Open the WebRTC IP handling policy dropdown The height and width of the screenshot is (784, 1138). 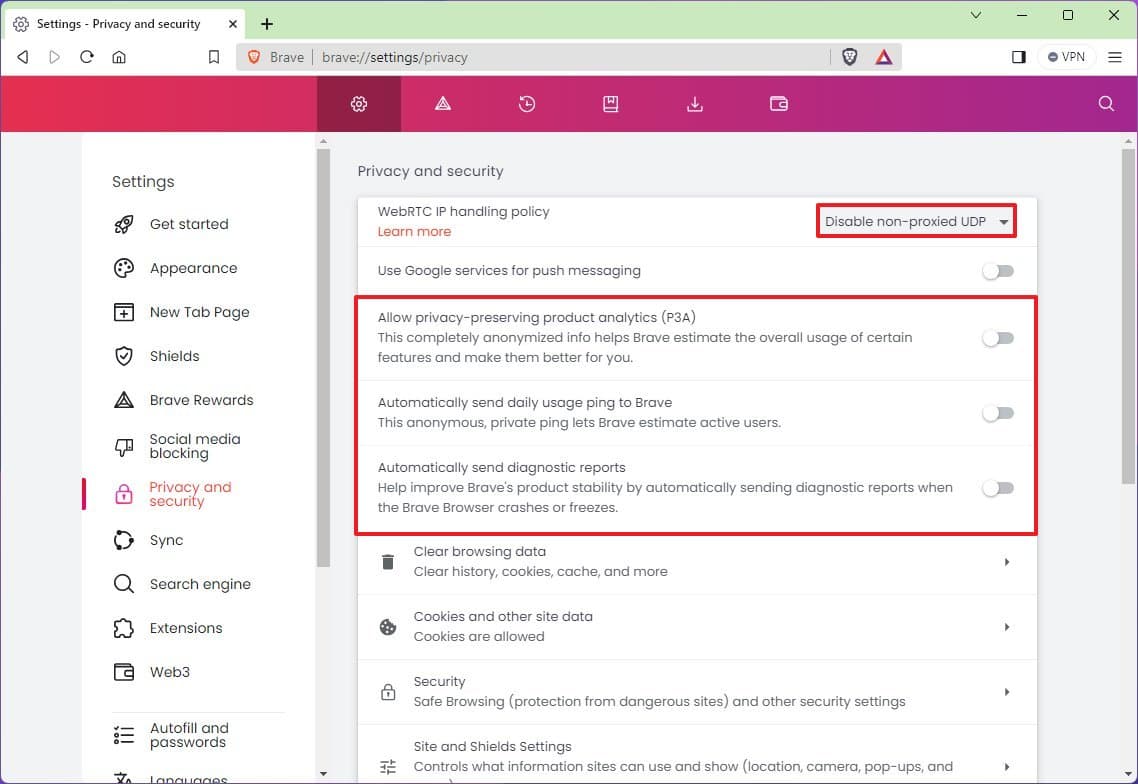[x=914, y=221]
